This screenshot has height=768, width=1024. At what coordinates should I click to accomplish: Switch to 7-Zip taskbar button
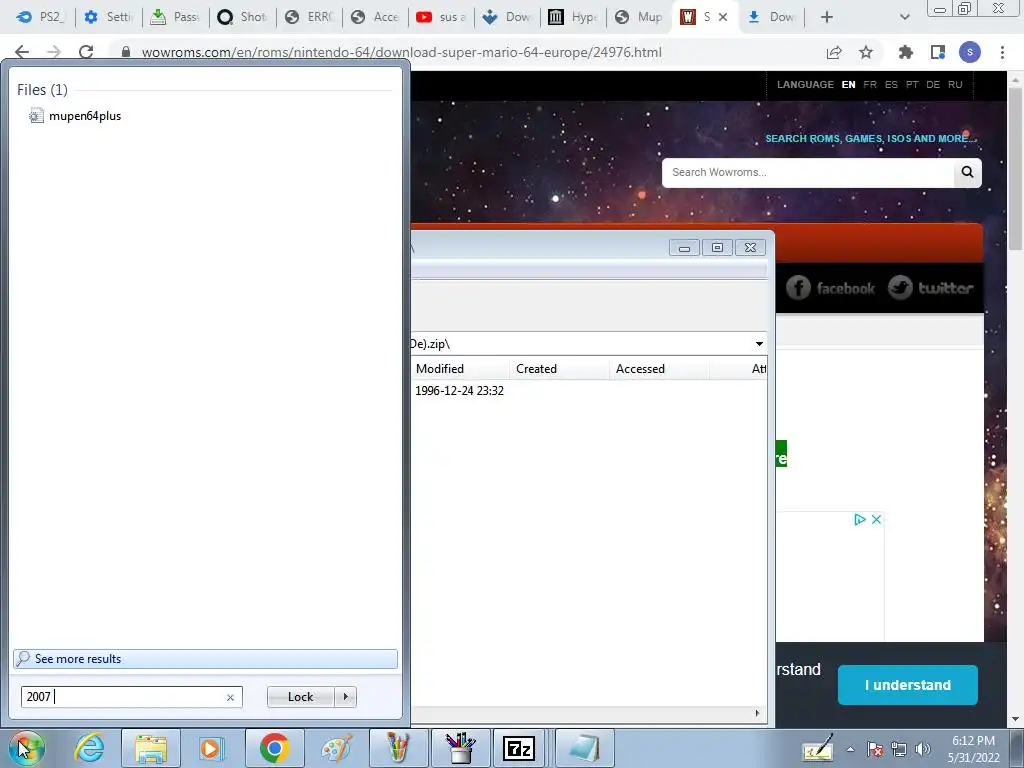(519, 748)
